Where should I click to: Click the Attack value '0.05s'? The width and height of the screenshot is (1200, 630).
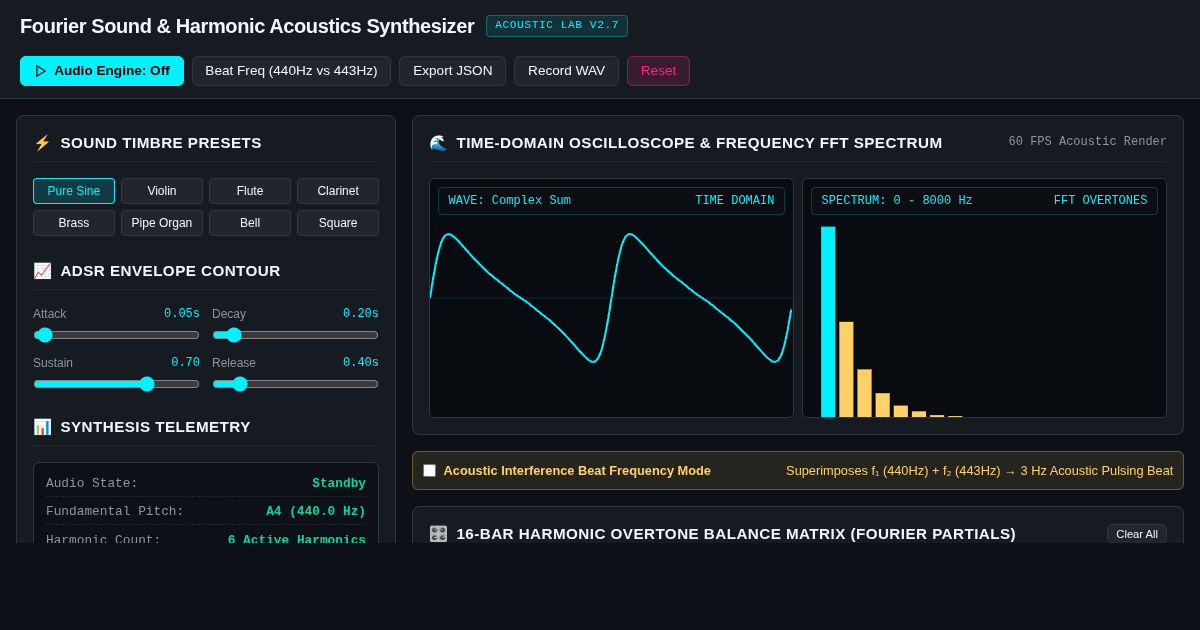pos(182,314)
